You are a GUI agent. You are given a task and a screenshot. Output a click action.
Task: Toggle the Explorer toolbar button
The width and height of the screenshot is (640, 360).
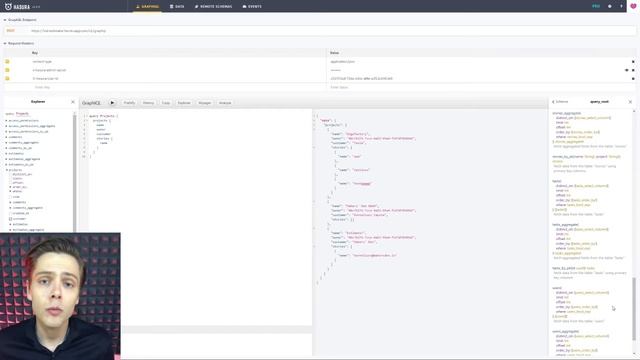(x=184, y=103)
